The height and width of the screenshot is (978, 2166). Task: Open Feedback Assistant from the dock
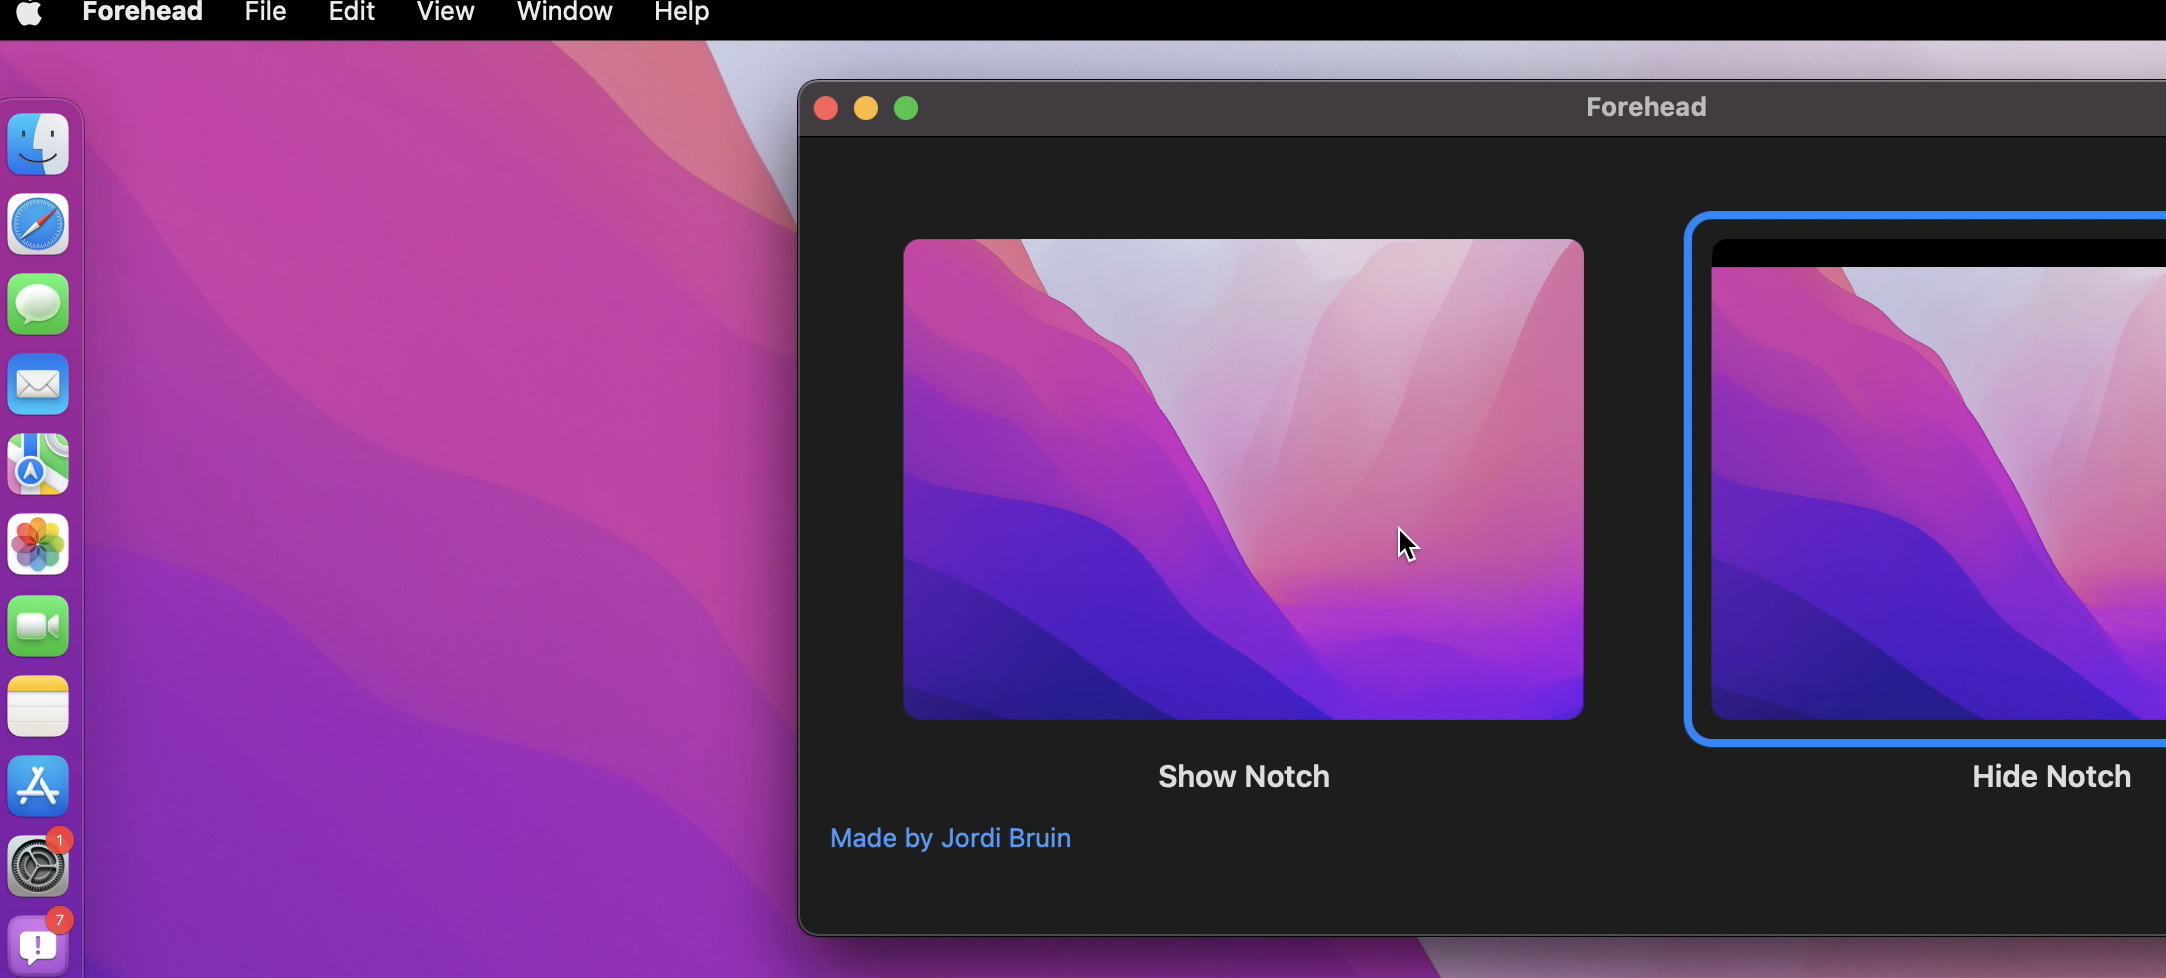pos(38,945)
